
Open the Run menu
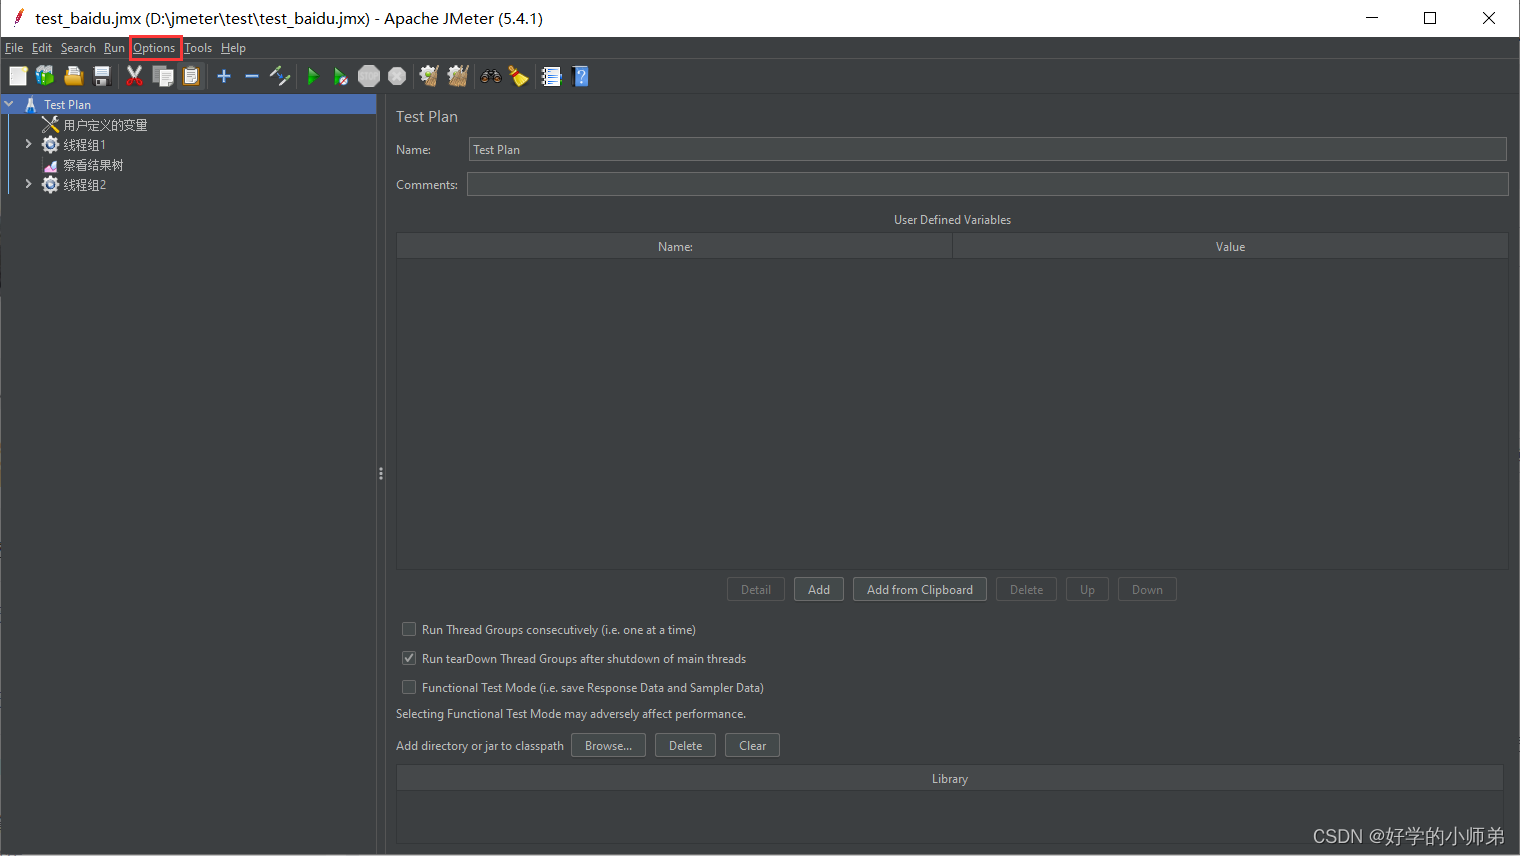114,48
